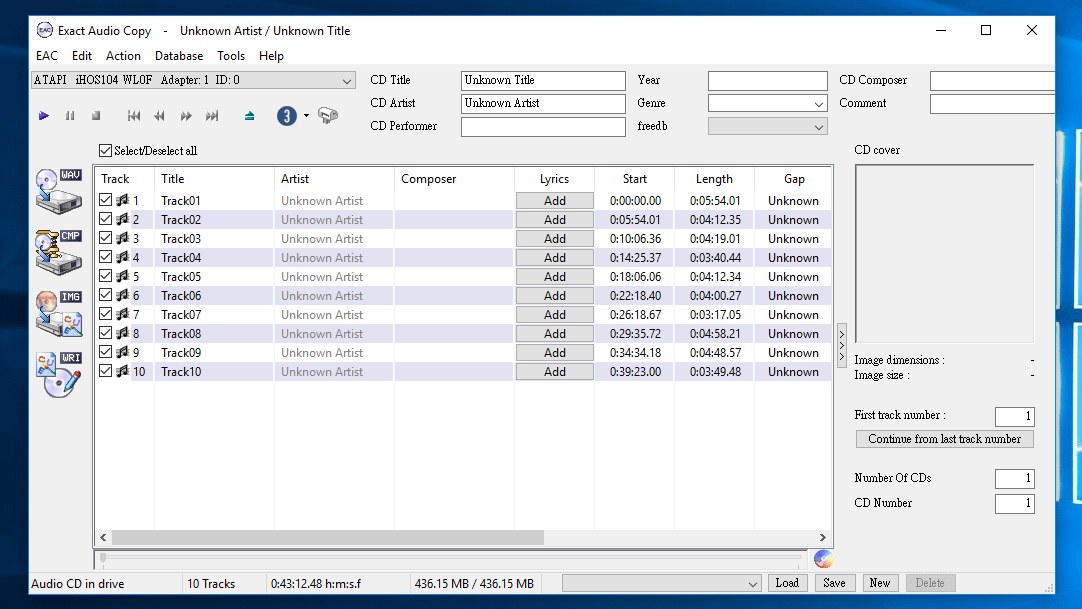Eject the CD with the eject icon

[249, 116]
